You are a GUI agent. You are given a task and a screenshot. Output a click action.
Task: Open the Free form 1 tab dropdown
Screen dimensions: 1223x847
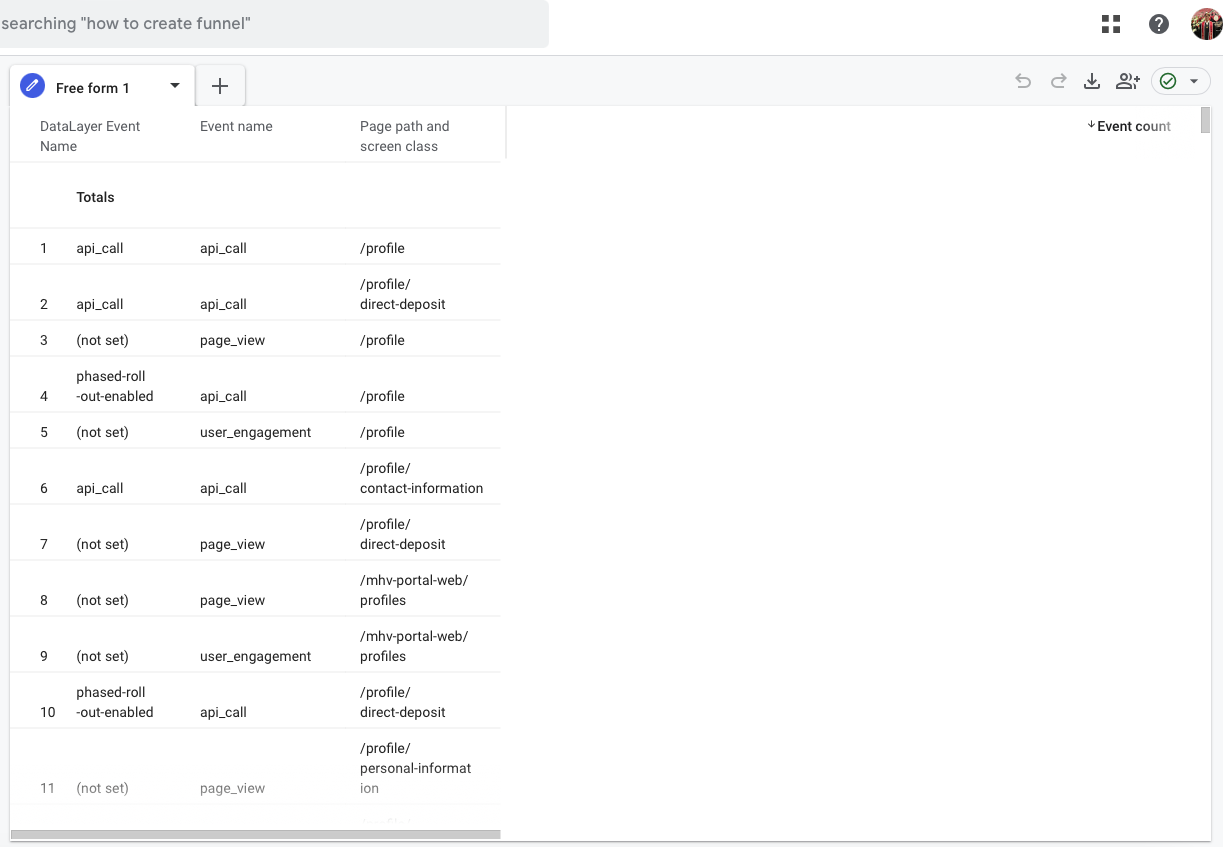coord(174,86)
